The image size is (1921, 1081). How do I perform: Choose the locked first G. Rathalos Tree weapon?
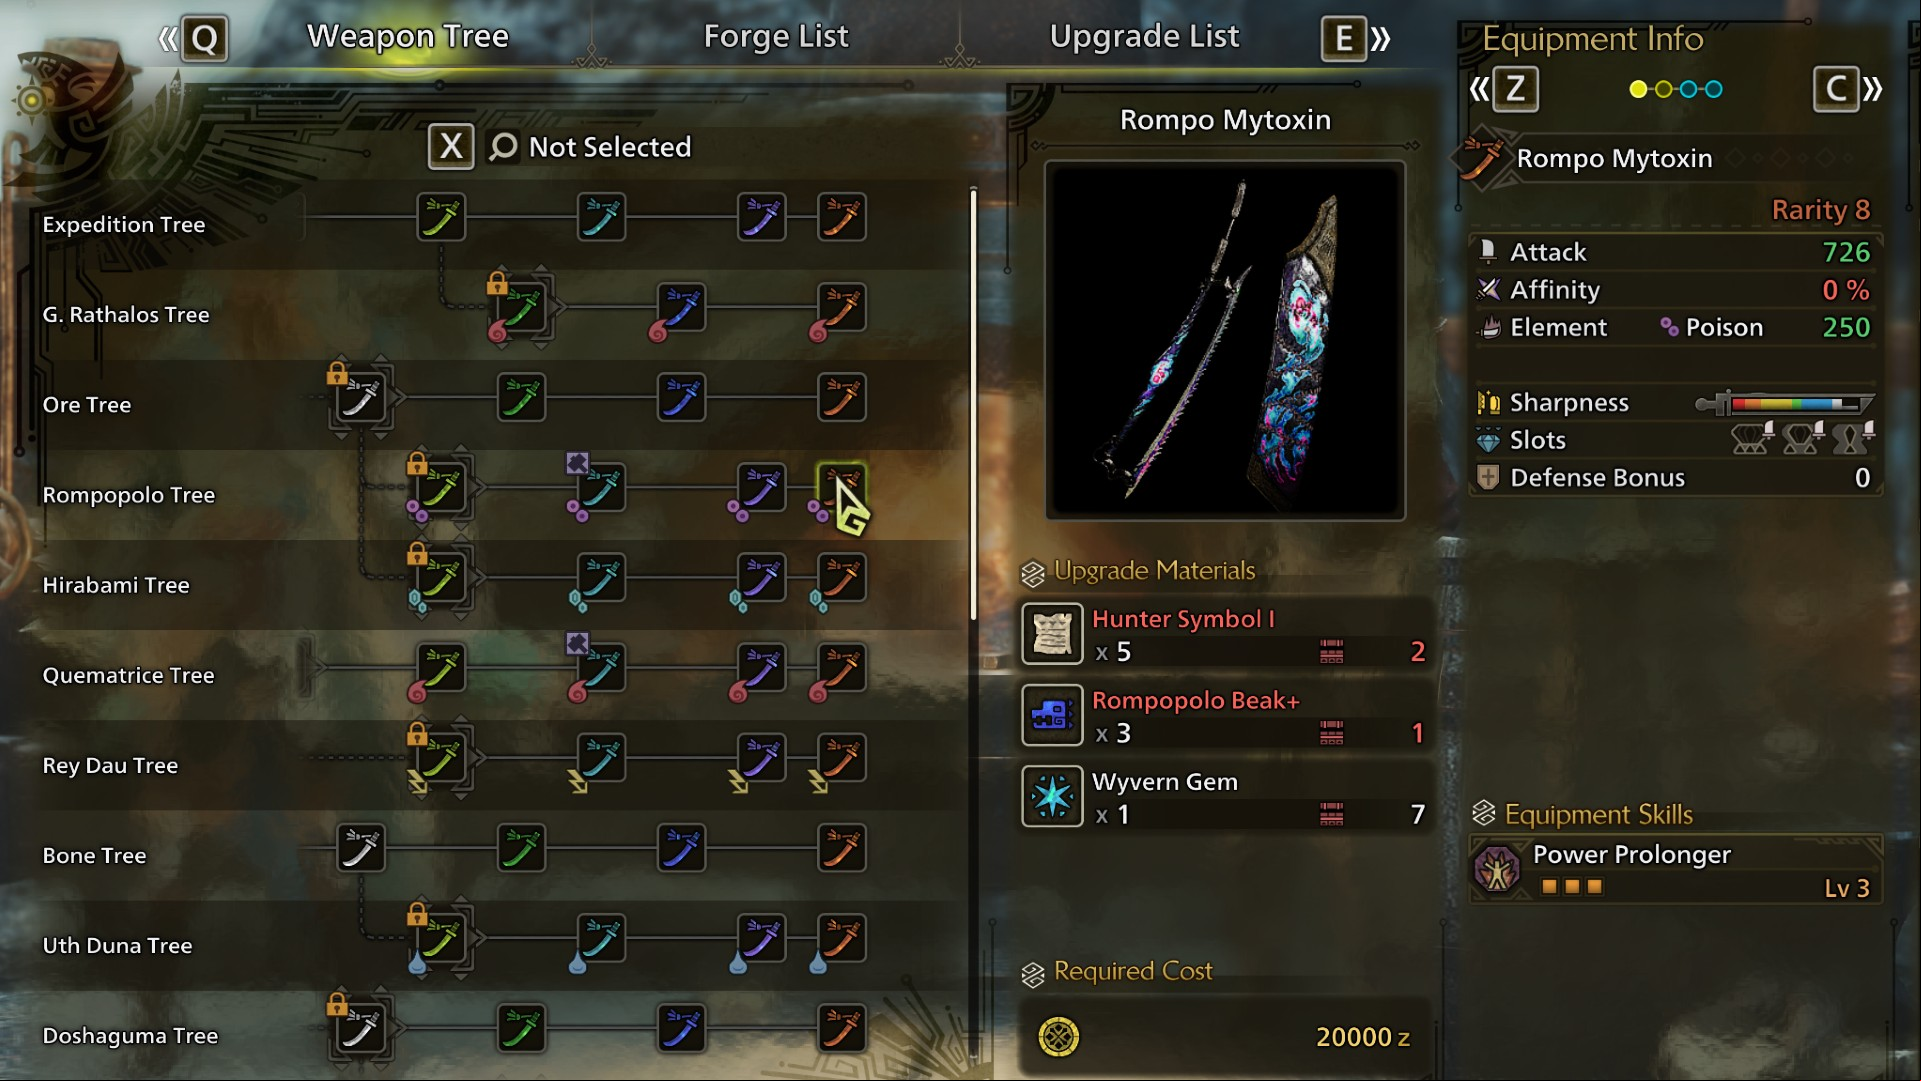tap(521, 307)
